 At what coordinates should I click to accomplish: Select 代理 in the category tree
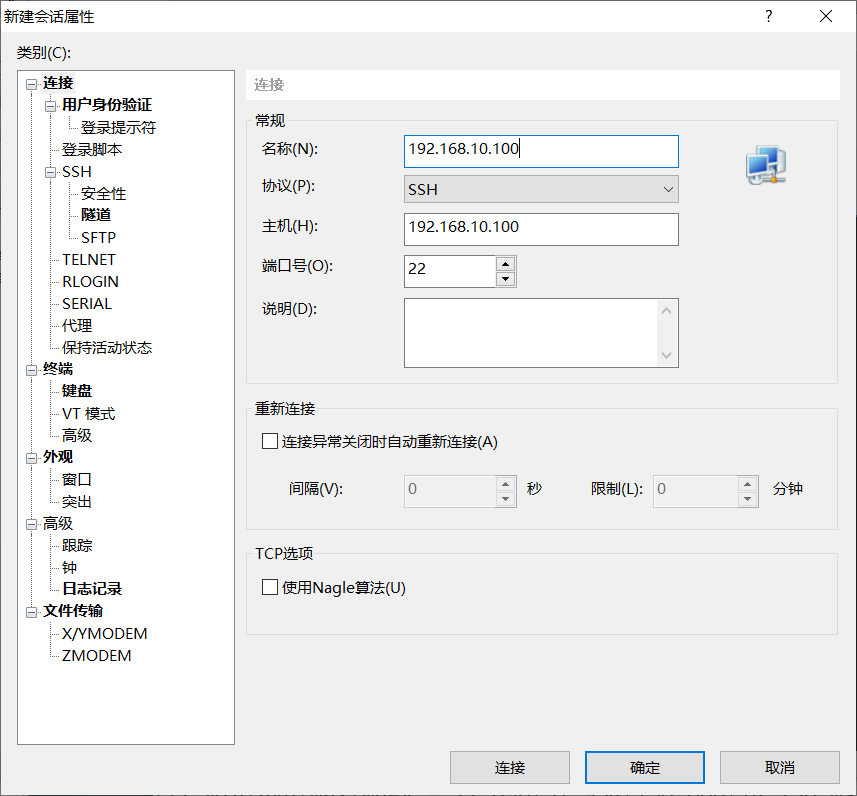pyautogui.click(x=75, y=325)
